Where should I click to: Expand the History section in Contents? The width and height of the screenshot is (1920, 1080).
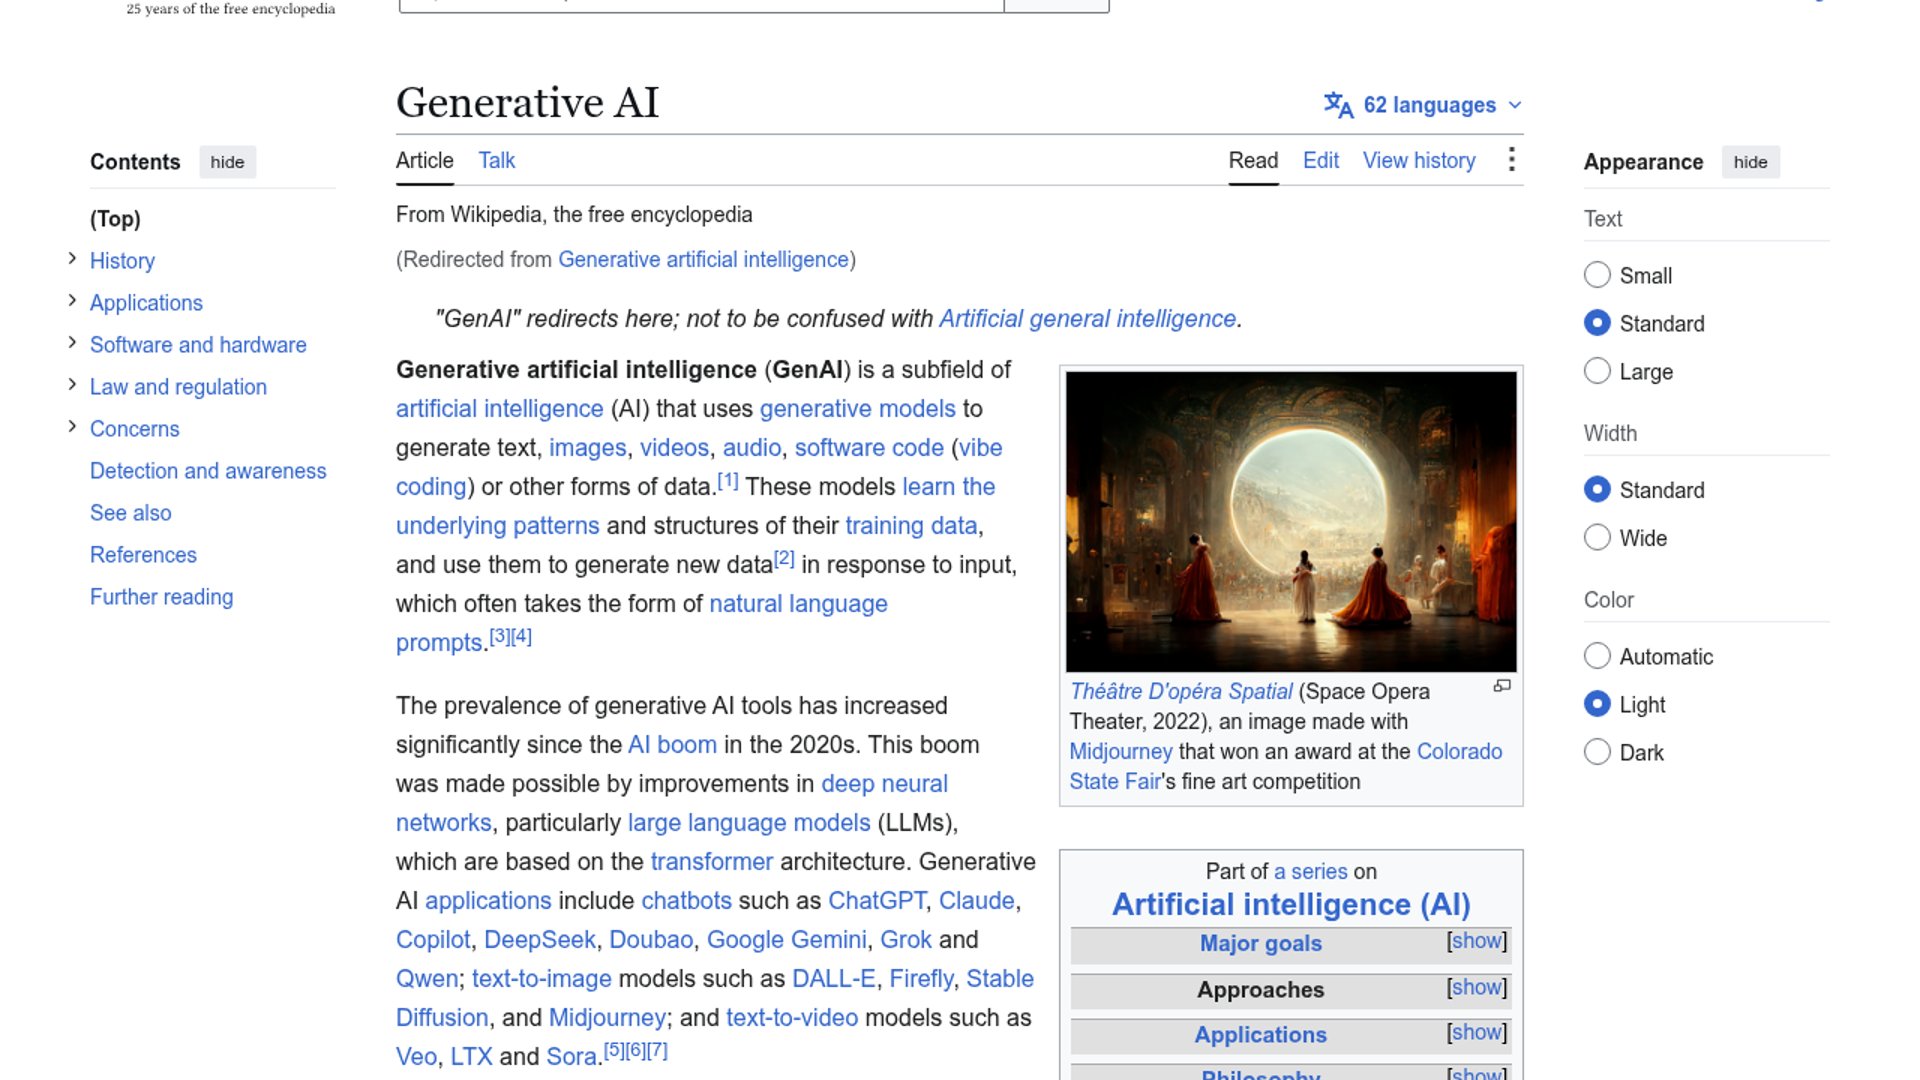[x=72, y=259]
